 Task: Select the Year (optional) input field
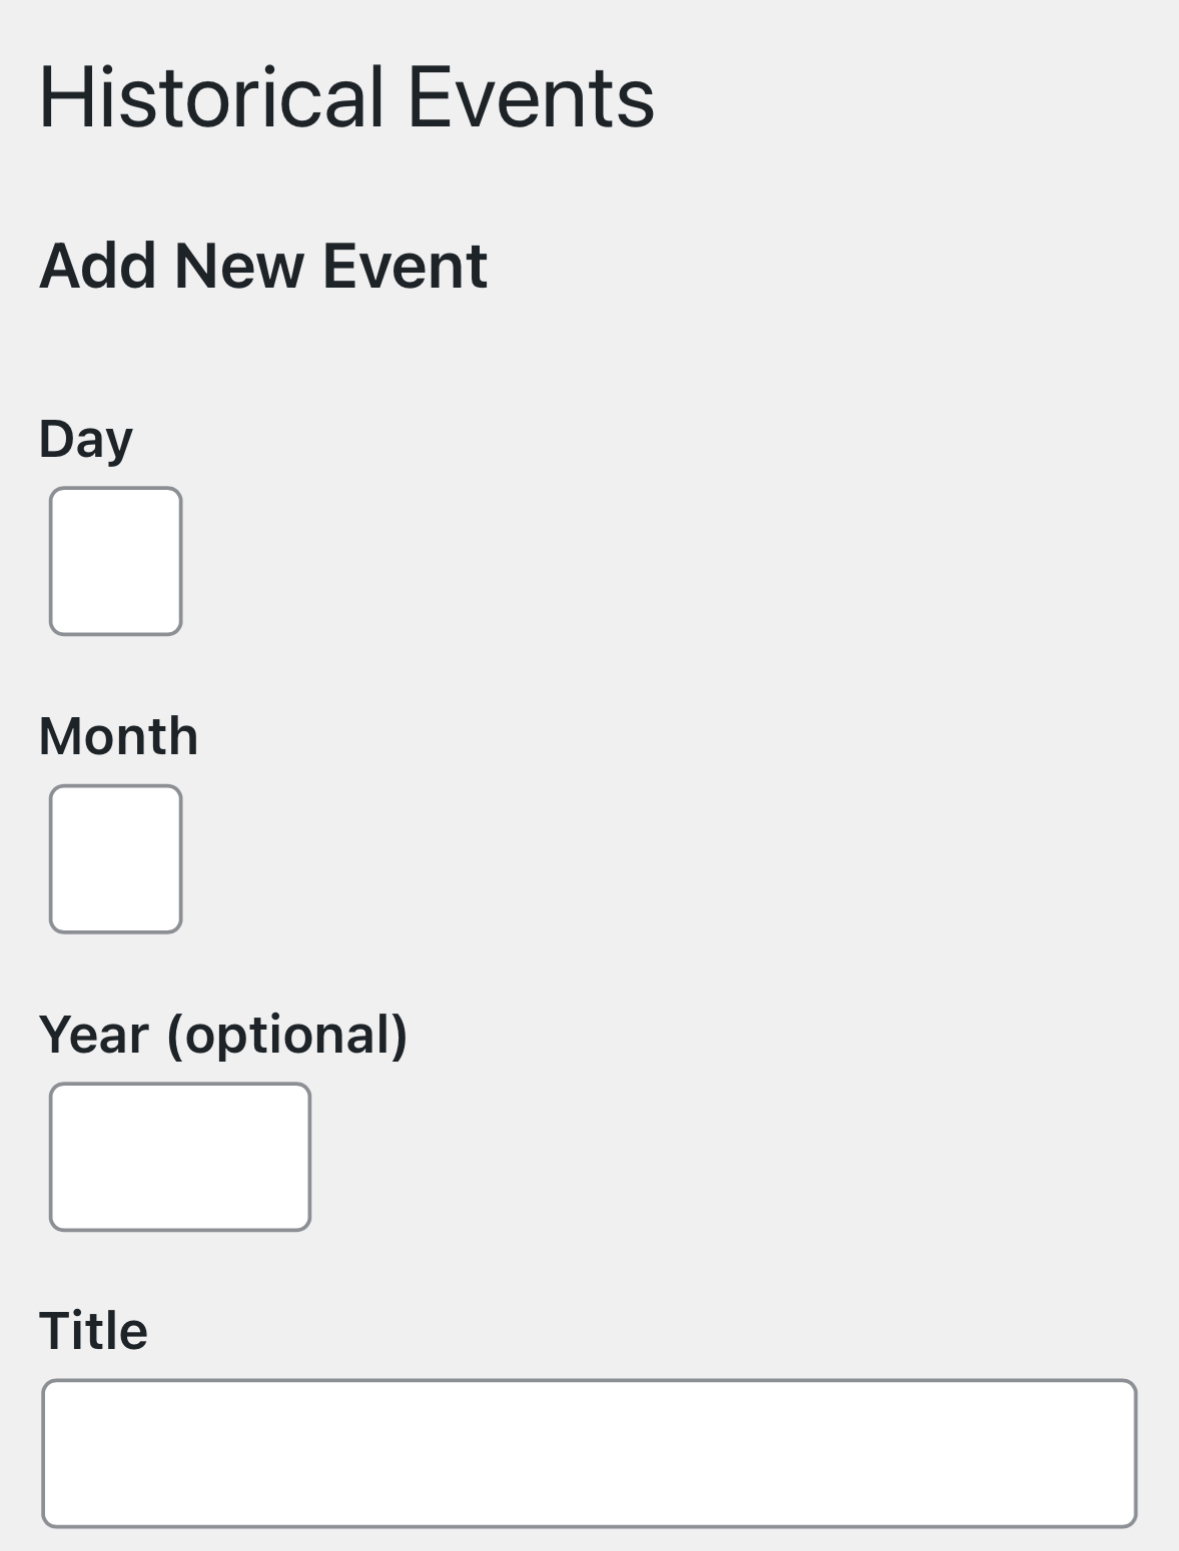(x=180, y=1157)
